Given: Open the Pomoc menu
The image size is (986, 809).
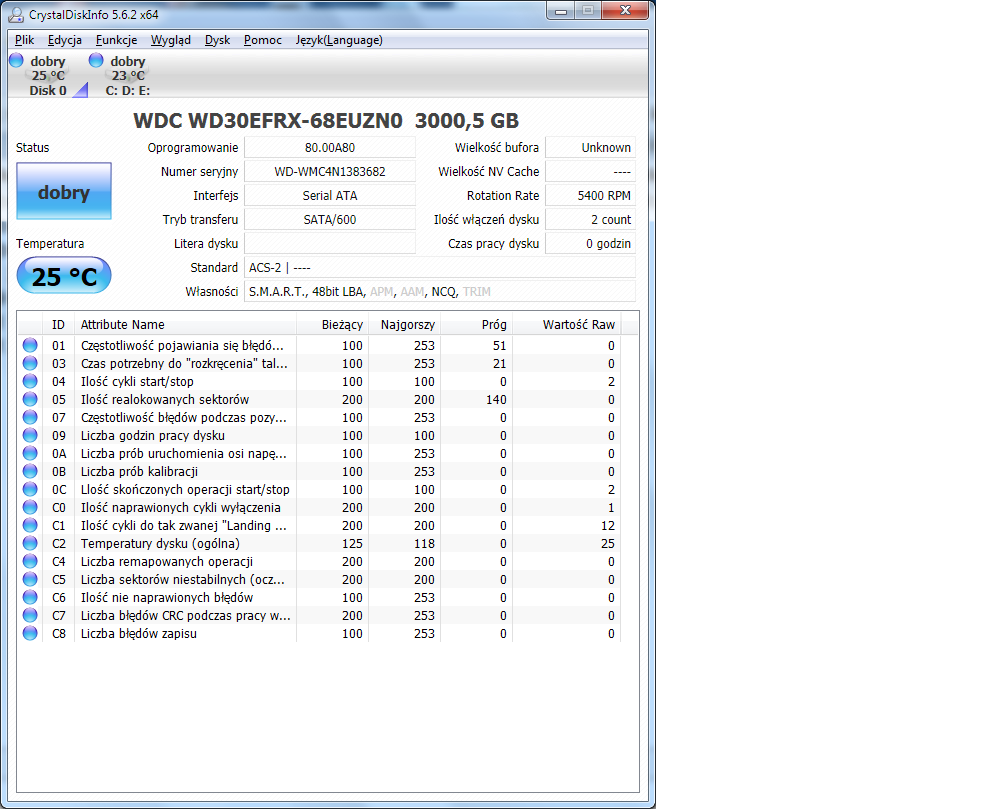Looking at the screenshot, I should (263, 40).
